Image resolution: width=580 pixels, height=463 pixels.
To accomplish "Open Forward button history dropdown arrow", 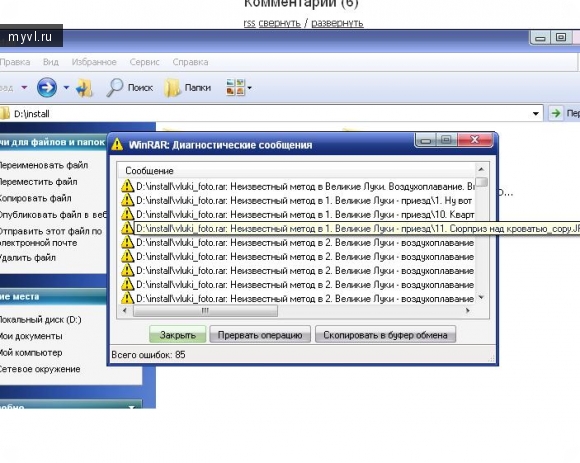I will point(66,88).
